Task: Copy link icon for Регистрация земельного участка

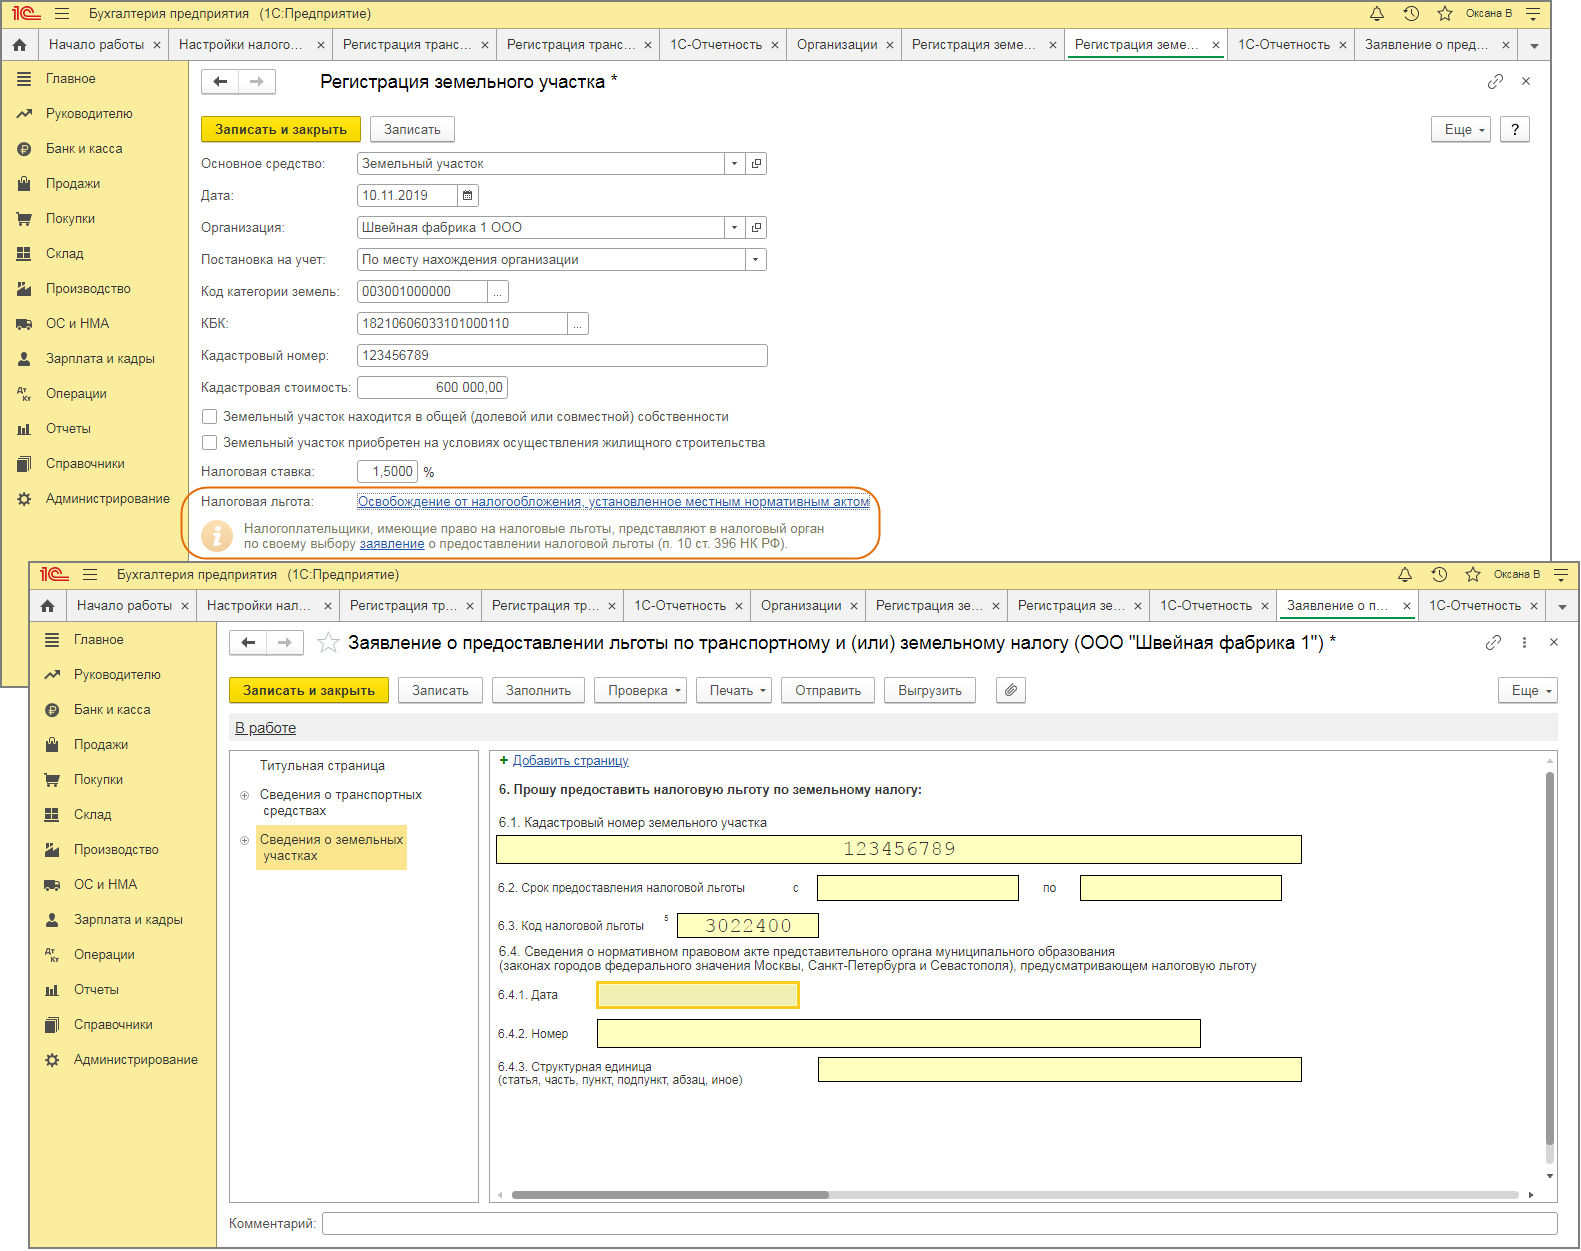Action: click(x=1495, y=82)
